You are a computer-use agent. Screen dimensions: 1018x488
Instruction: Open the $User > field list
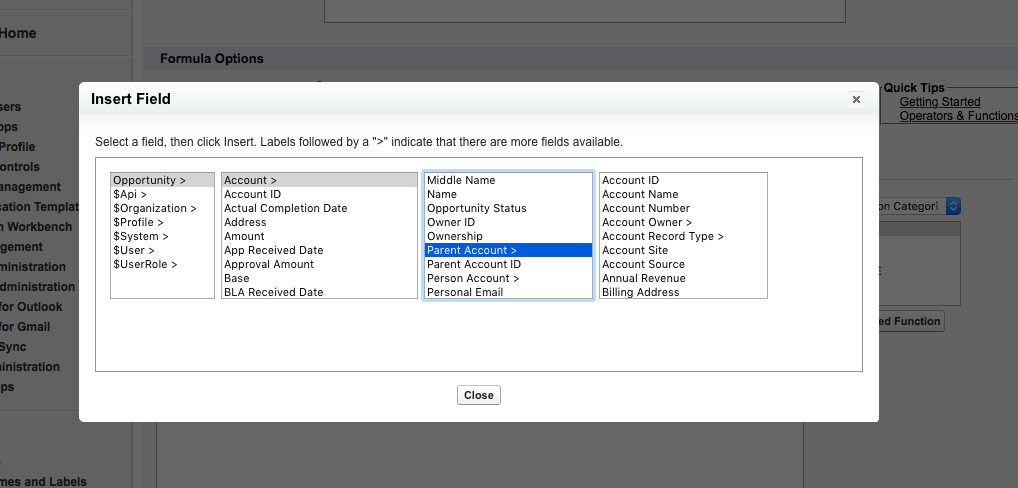pyautogui.click(x=134, y=250)
